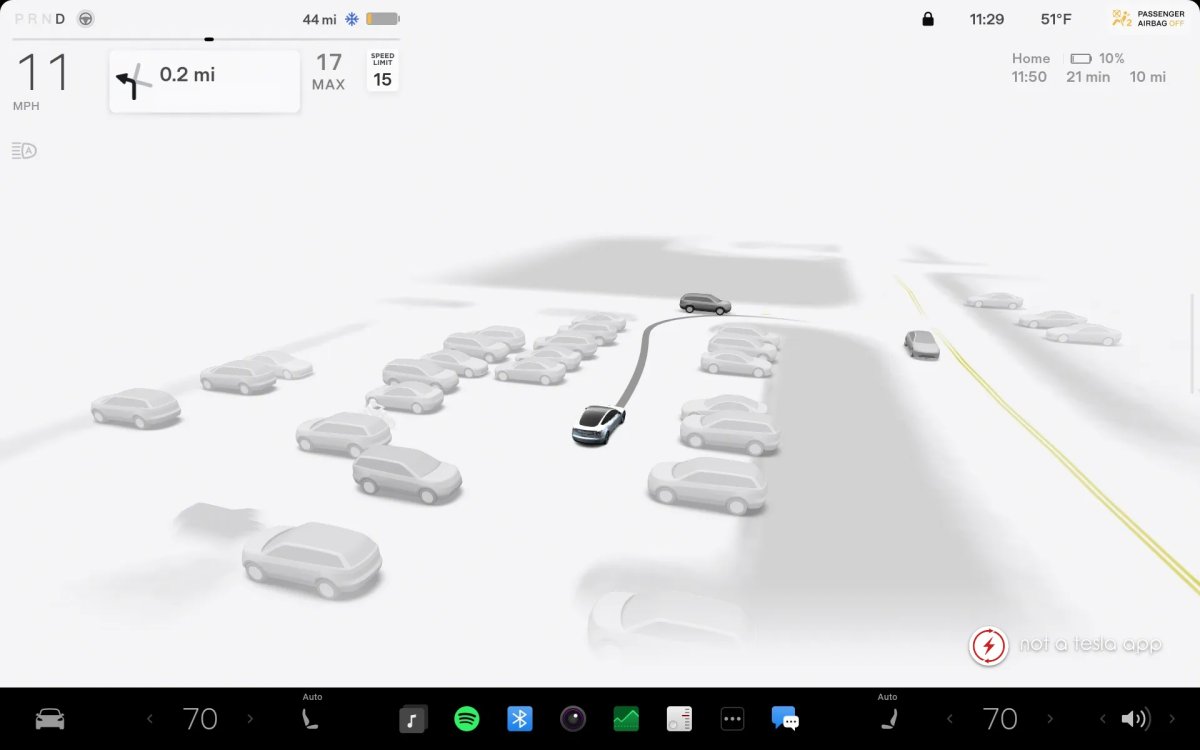Open the Radio tuner app icon
Screen dimensions: 1200x750
pyautogui.click(x=679, y=718)
